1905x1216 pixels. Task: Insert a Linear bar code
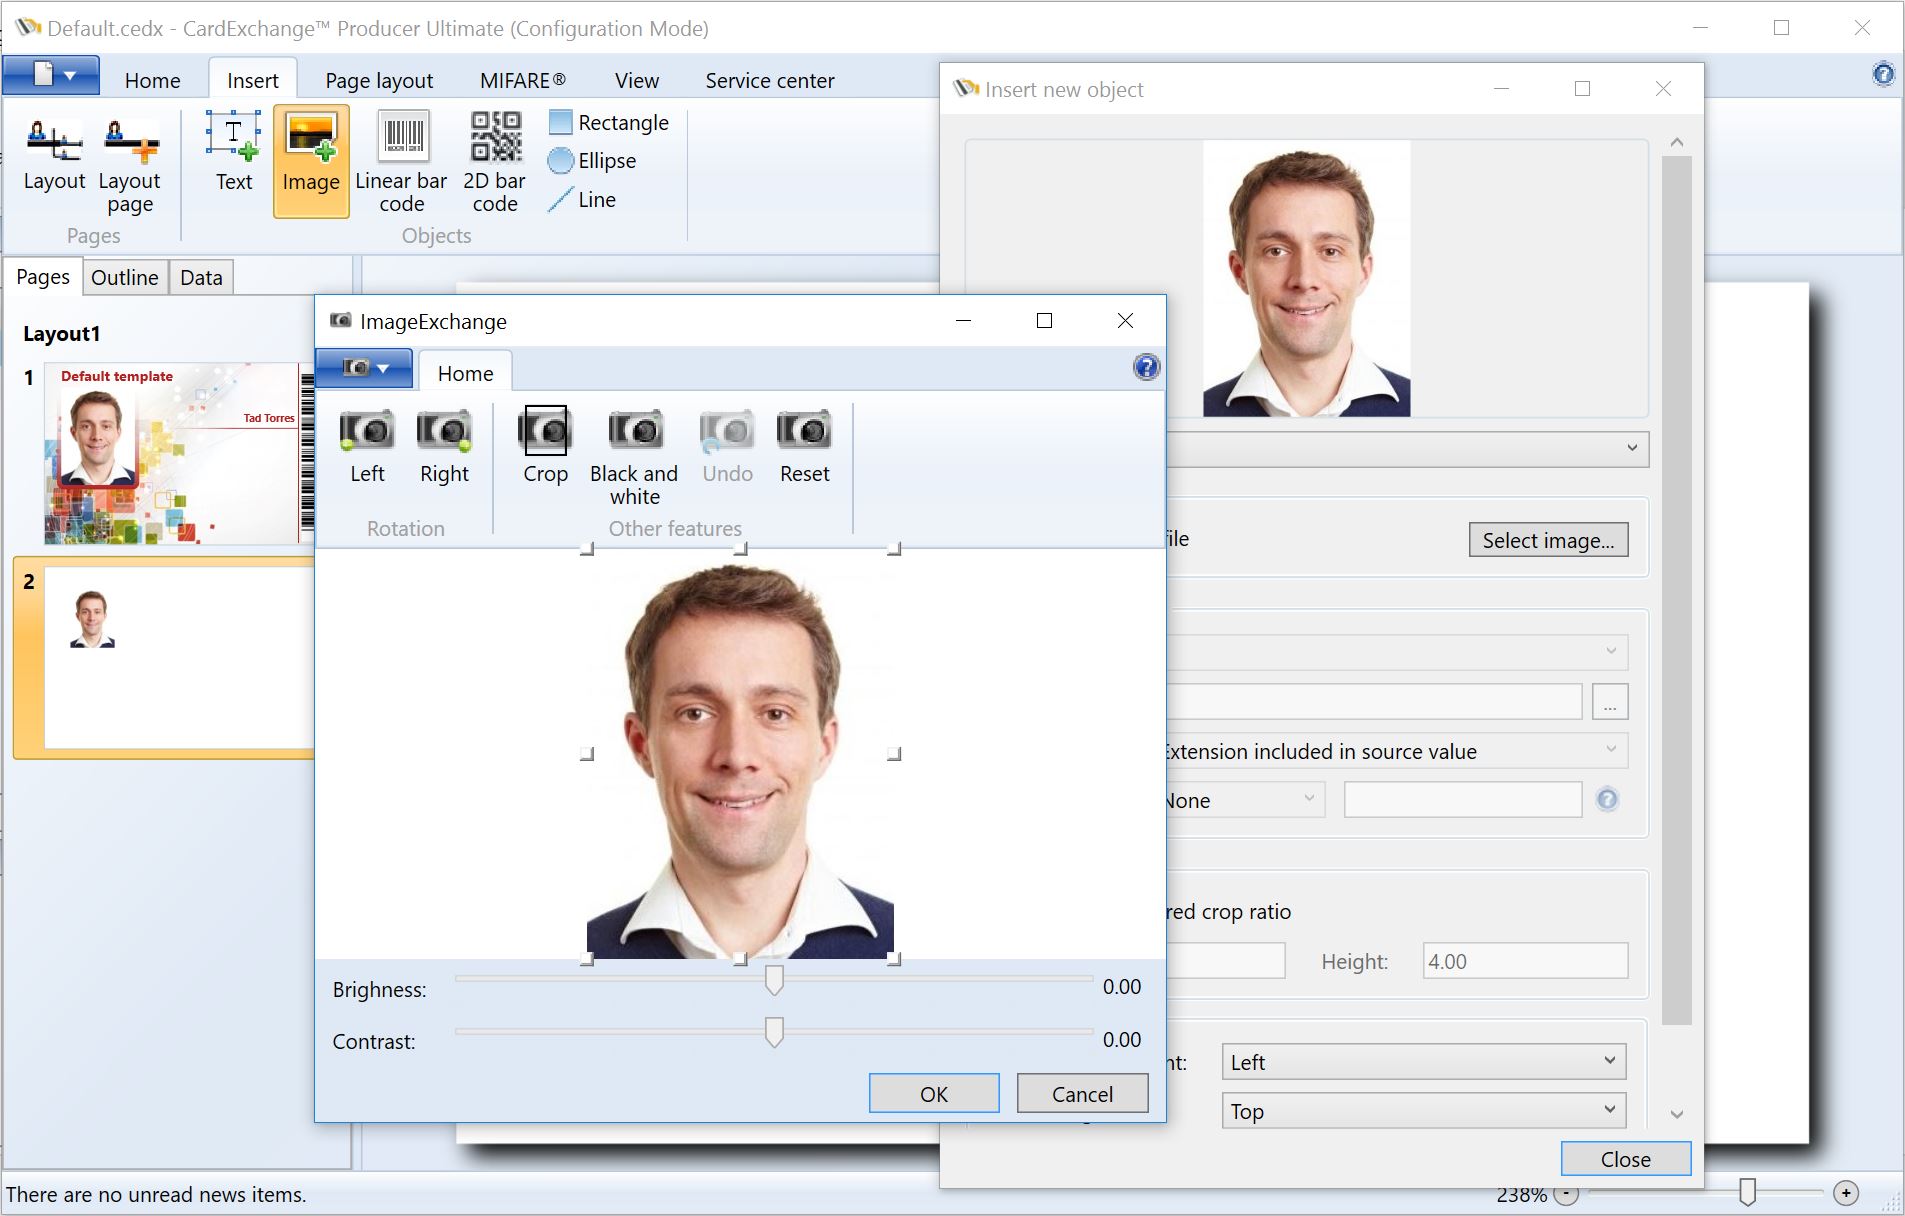401,163
